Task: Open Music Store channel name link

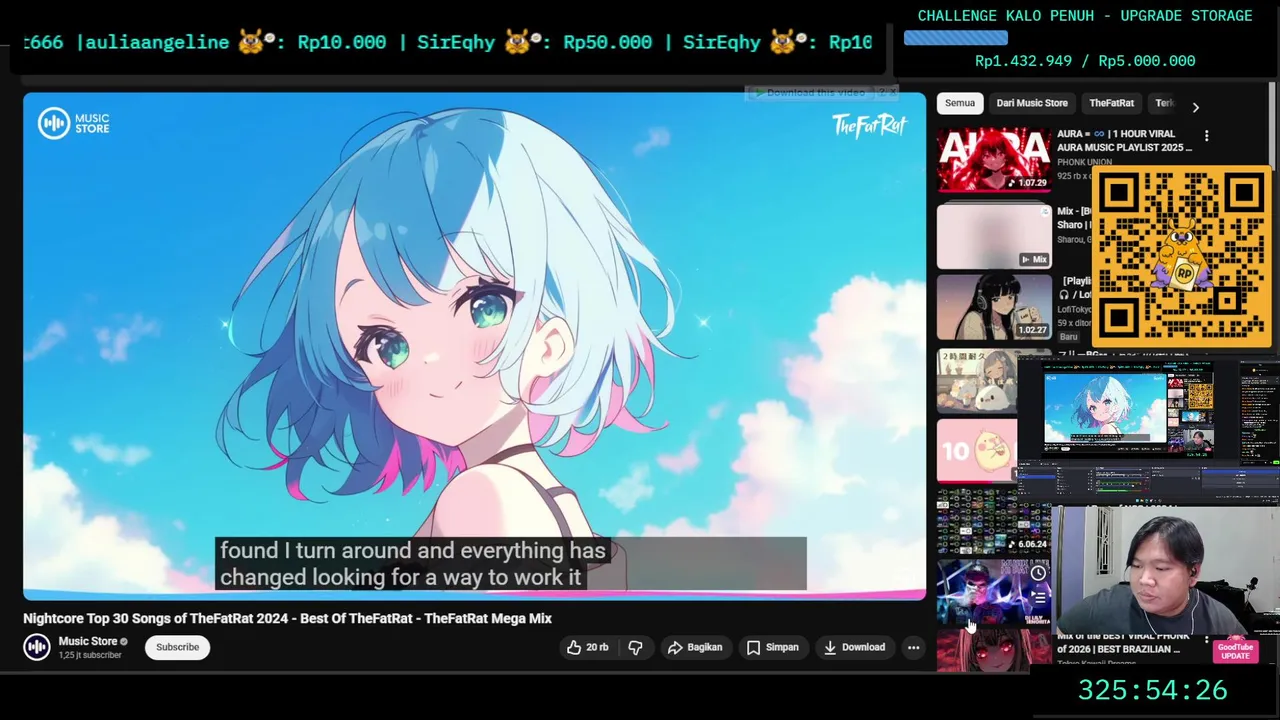Action: coord(88,641)
